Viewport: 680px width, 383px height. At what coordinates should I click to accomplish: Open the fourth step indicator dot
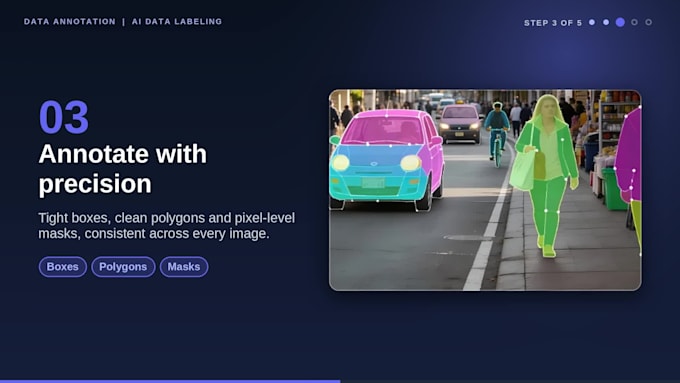(634, 22)
